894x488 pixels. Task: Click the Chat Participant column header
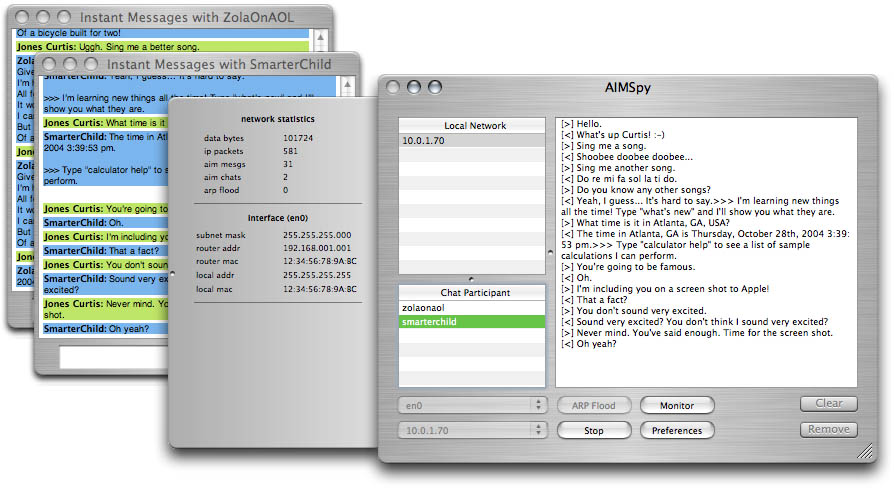coord(472,292)
